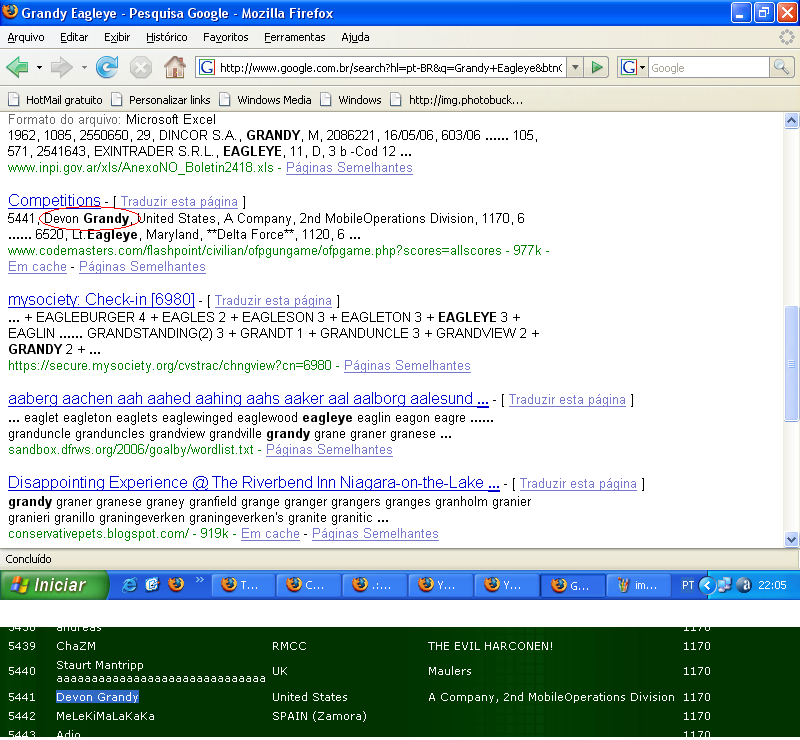The image size is (800, 740).
Task: Click the highlighted Devon Grandy table entry
Action: pos(97,697)
